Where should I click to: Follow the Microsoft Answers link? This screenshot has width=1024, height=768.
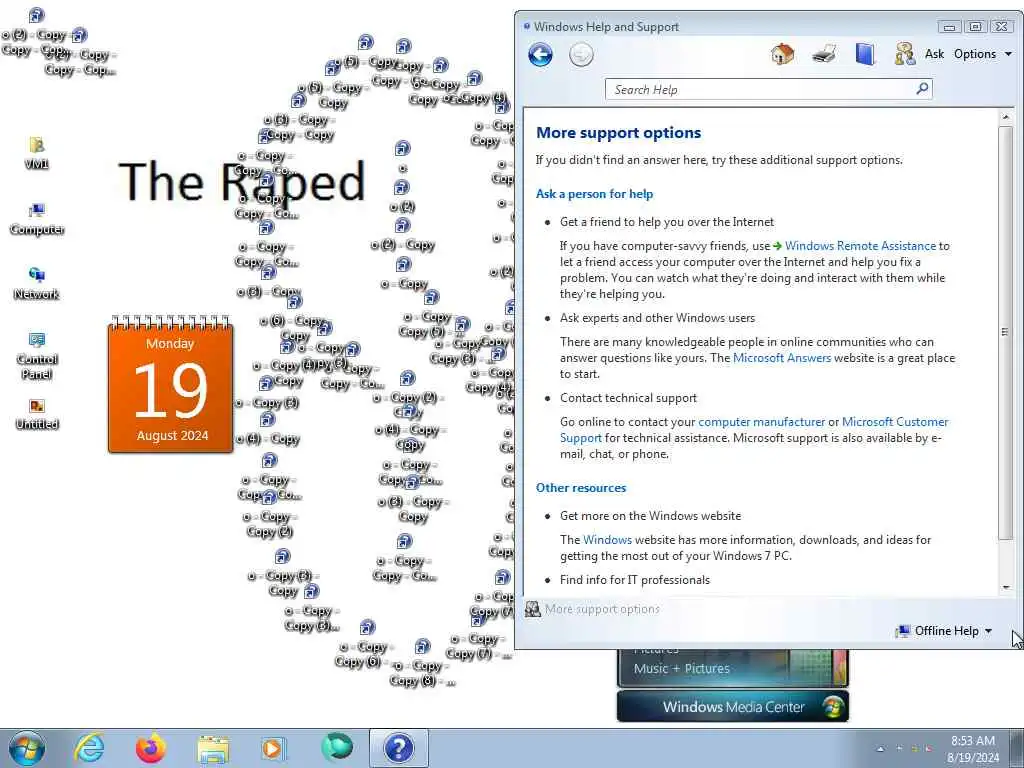click(782, 358)
